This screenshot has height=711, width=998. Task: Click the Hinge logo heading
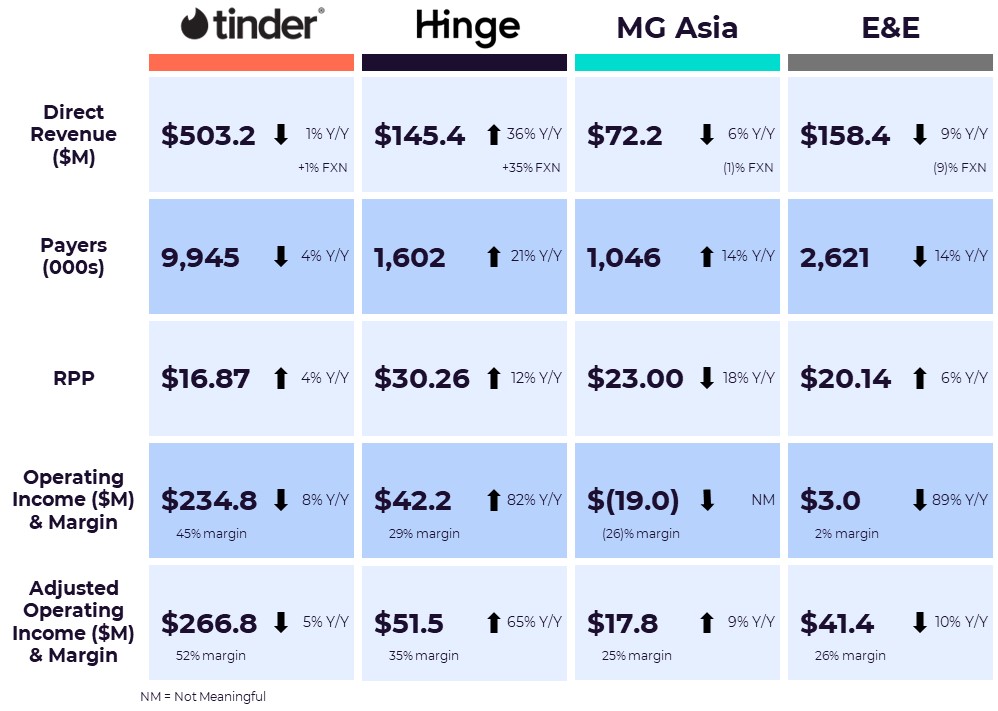pyautogui.click(x=468, y=28)
